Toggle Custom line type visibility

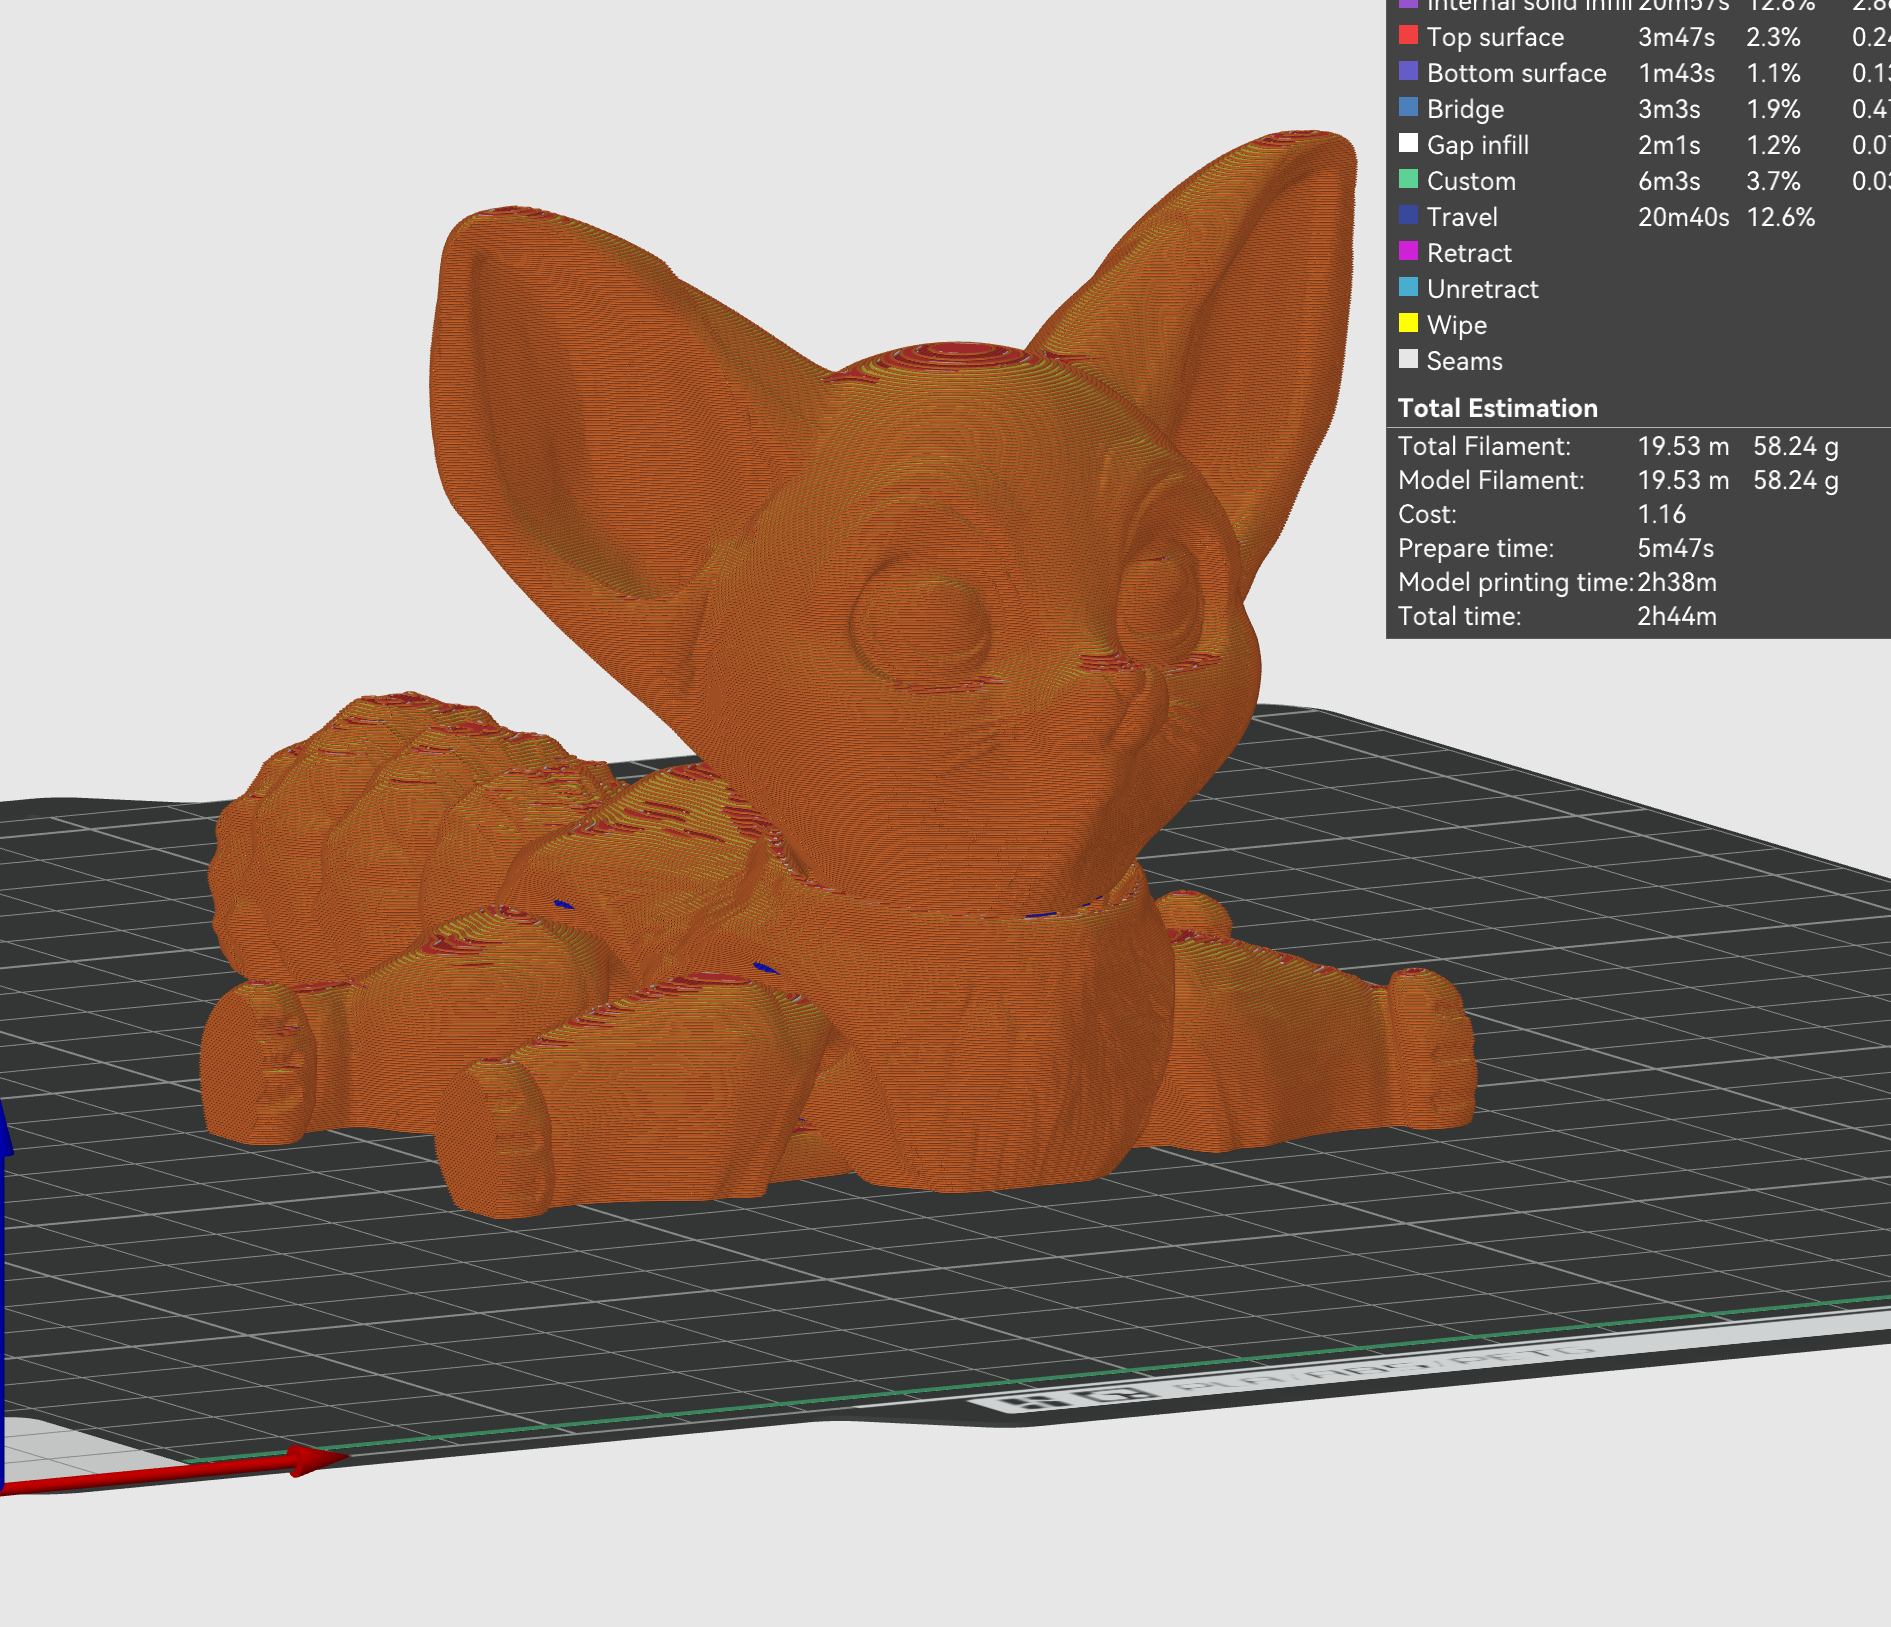pos(1471,181)
